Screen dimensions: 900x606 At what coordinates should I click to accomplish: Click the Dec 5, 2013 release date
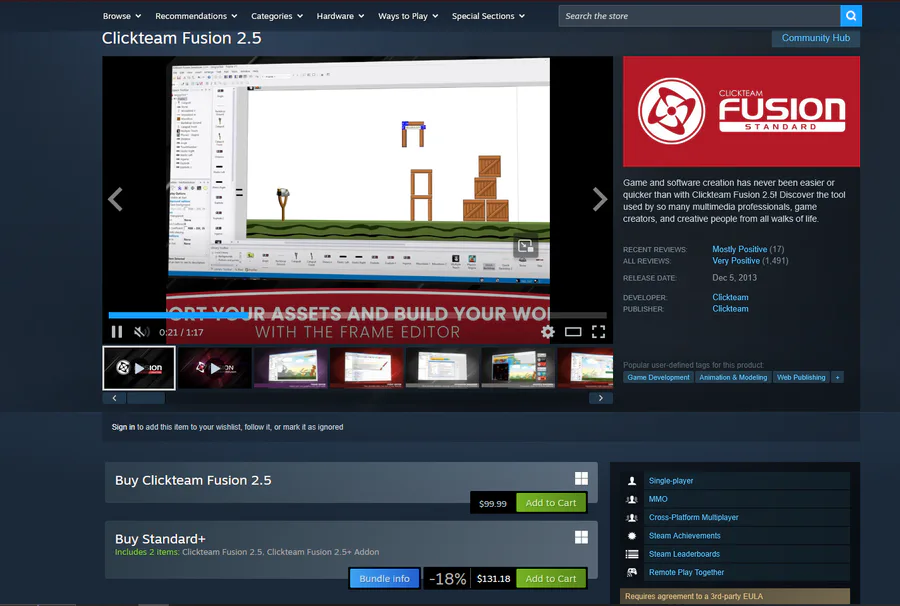(x=734, y=278)
